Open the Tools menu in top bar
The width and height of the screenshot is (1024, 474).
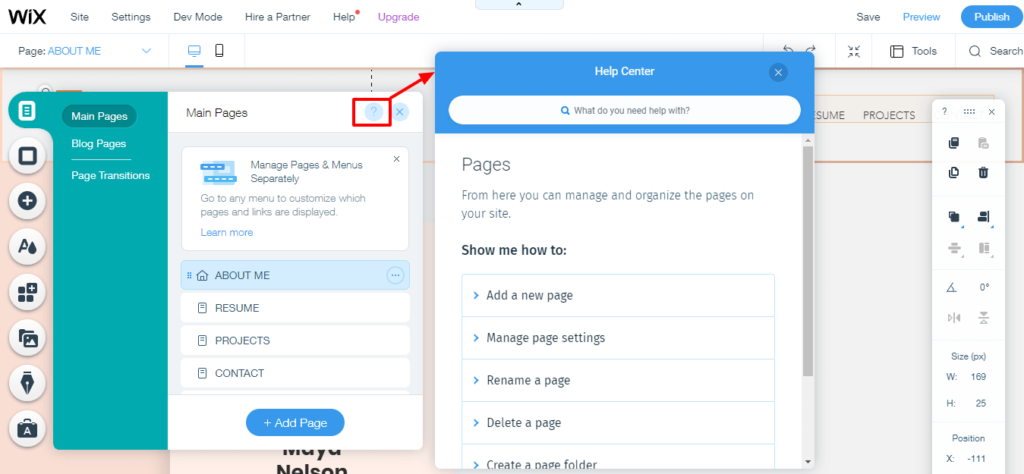tap(914, 51)
